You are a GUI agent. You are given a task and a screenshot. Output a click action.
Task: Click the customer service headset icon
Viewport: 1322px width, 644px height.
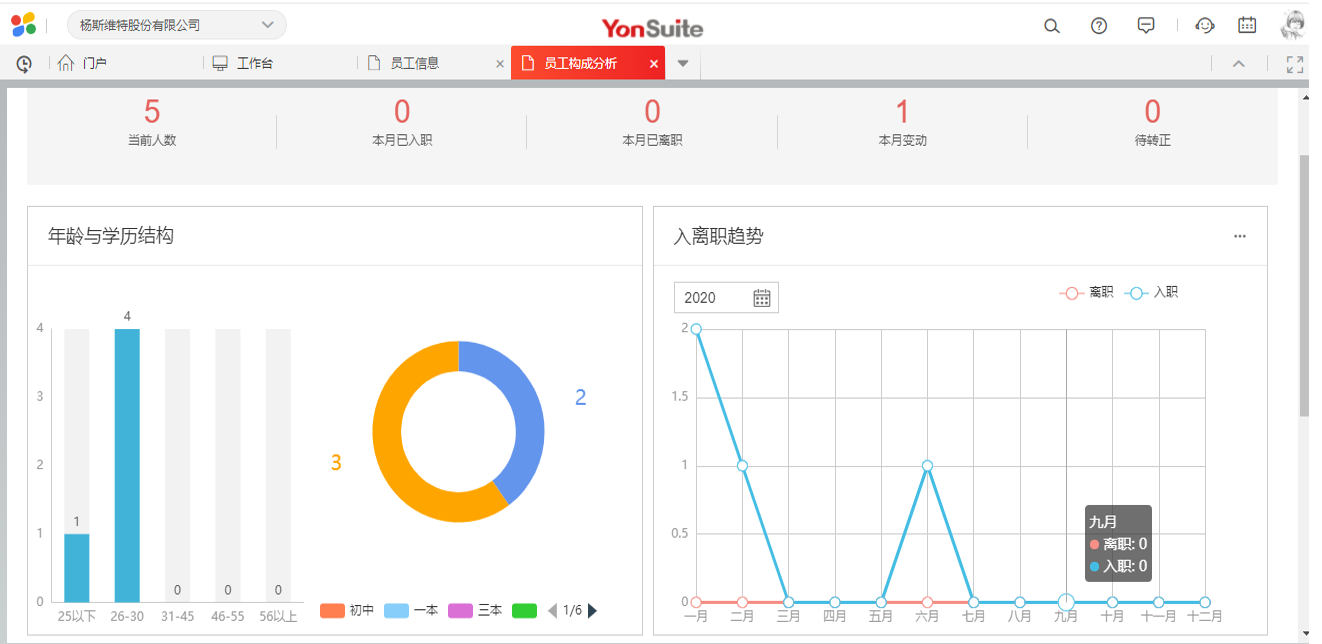point(1205,26)
